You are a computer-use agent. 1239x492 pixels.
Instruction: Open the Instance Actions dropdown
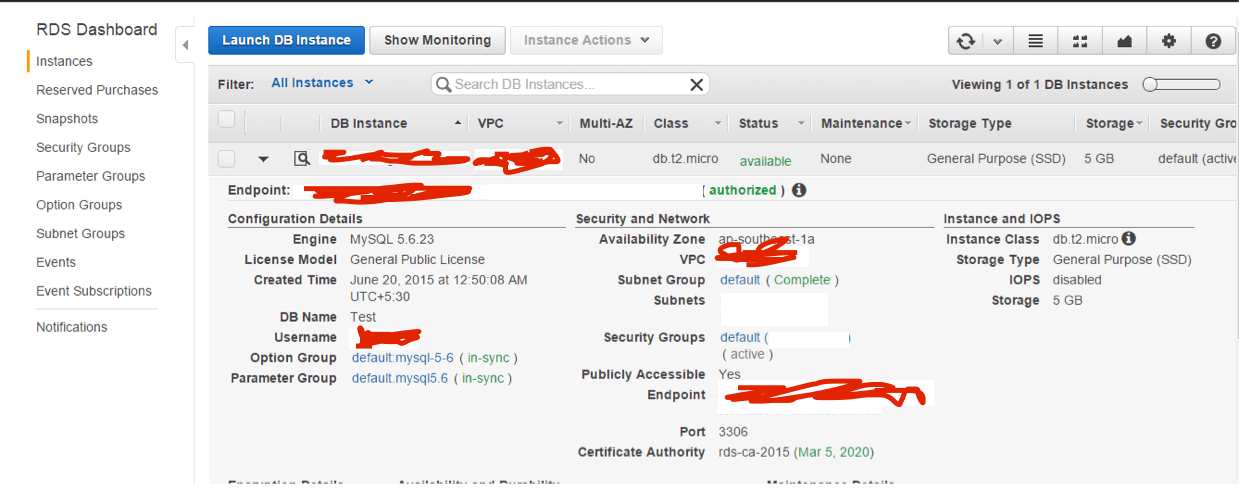586,40
